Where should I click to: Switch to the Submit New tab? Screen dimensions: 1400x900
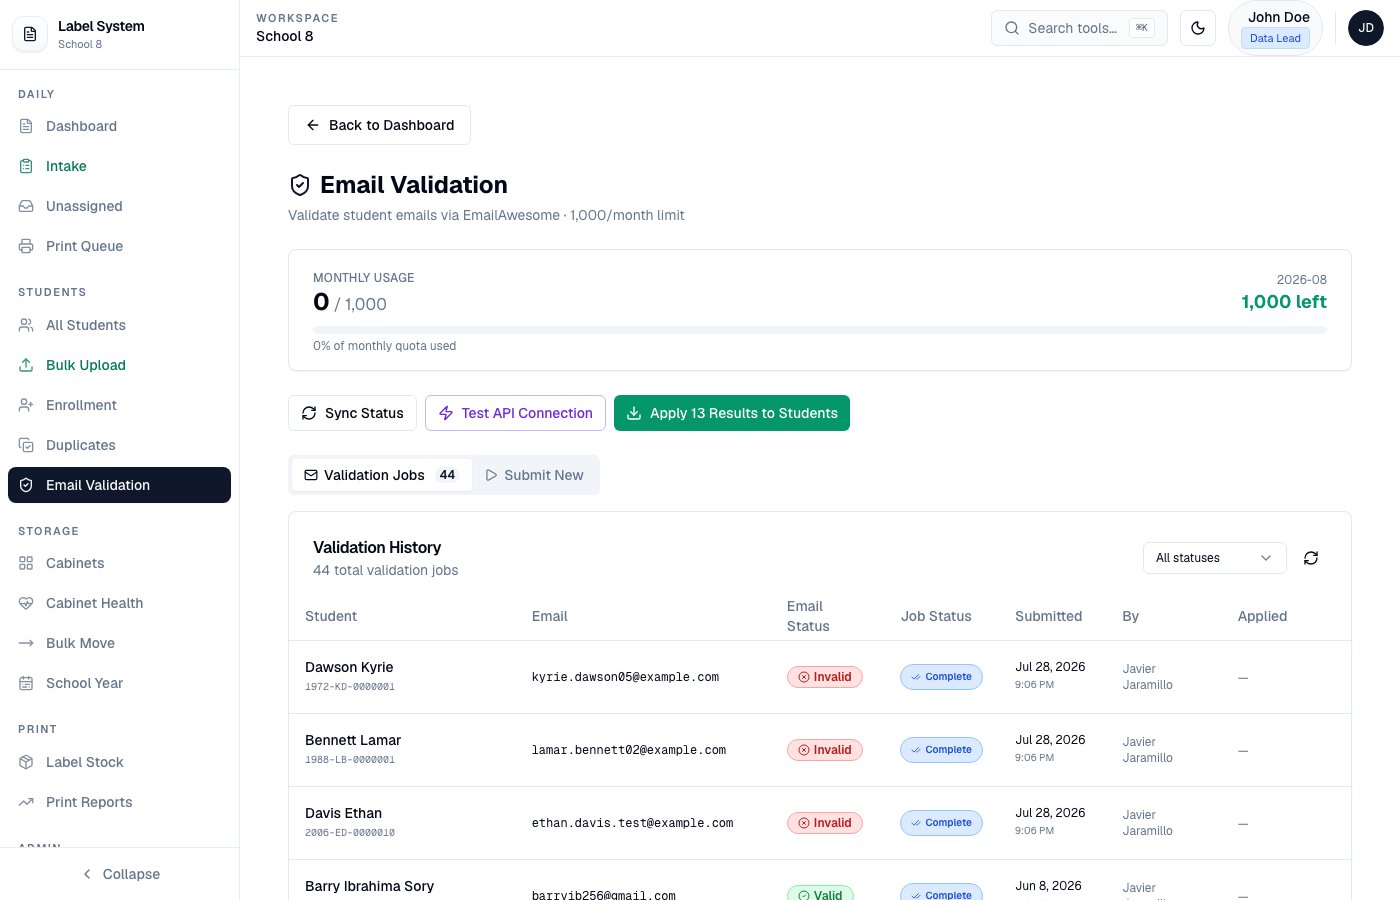point(534,475)
